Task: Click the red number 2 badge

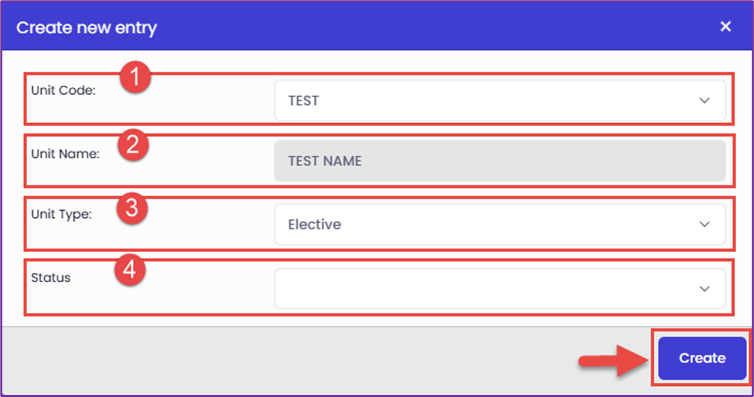Action: point(133,145)
